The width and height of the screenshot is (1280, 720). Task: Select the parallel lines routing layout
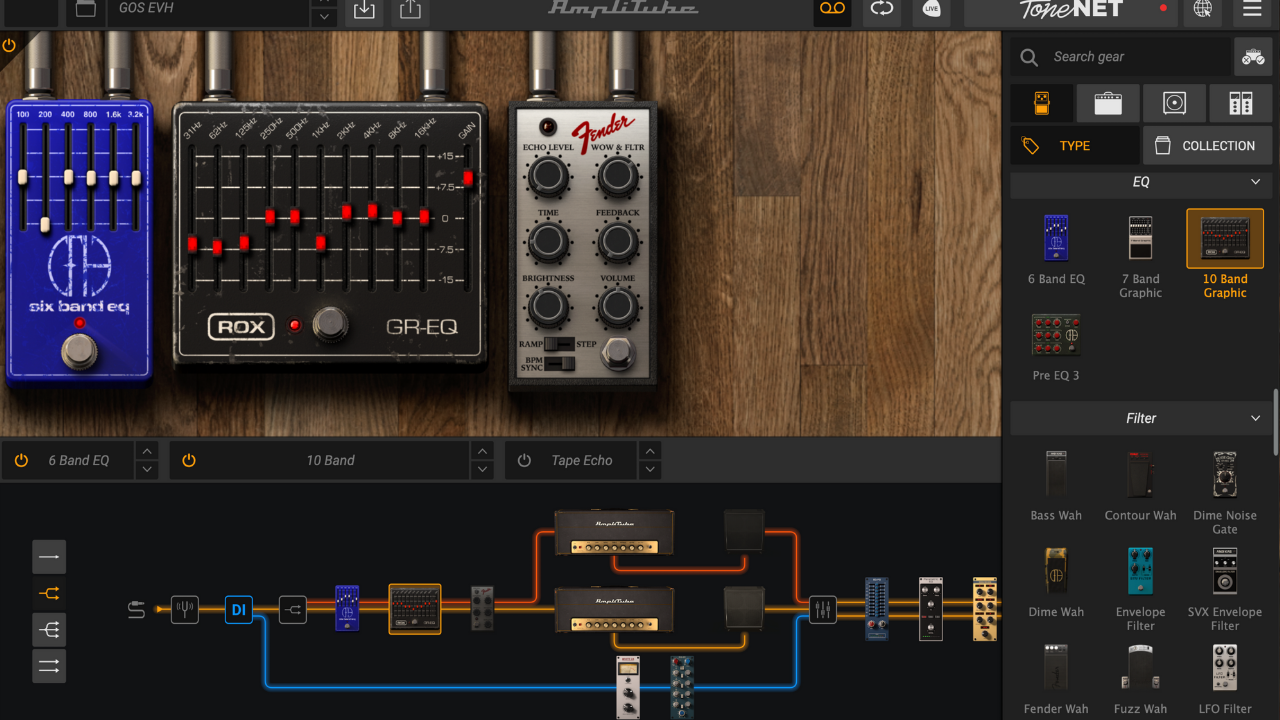[49, 666]
